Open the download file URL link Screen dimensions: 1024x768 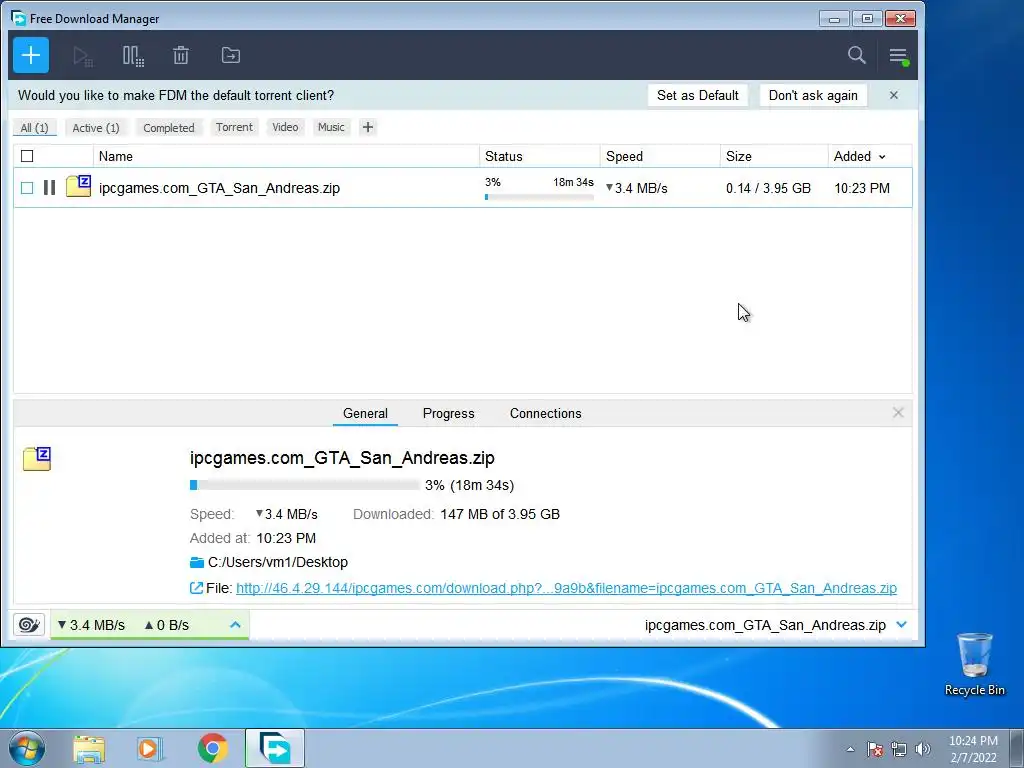pos(566,588)
